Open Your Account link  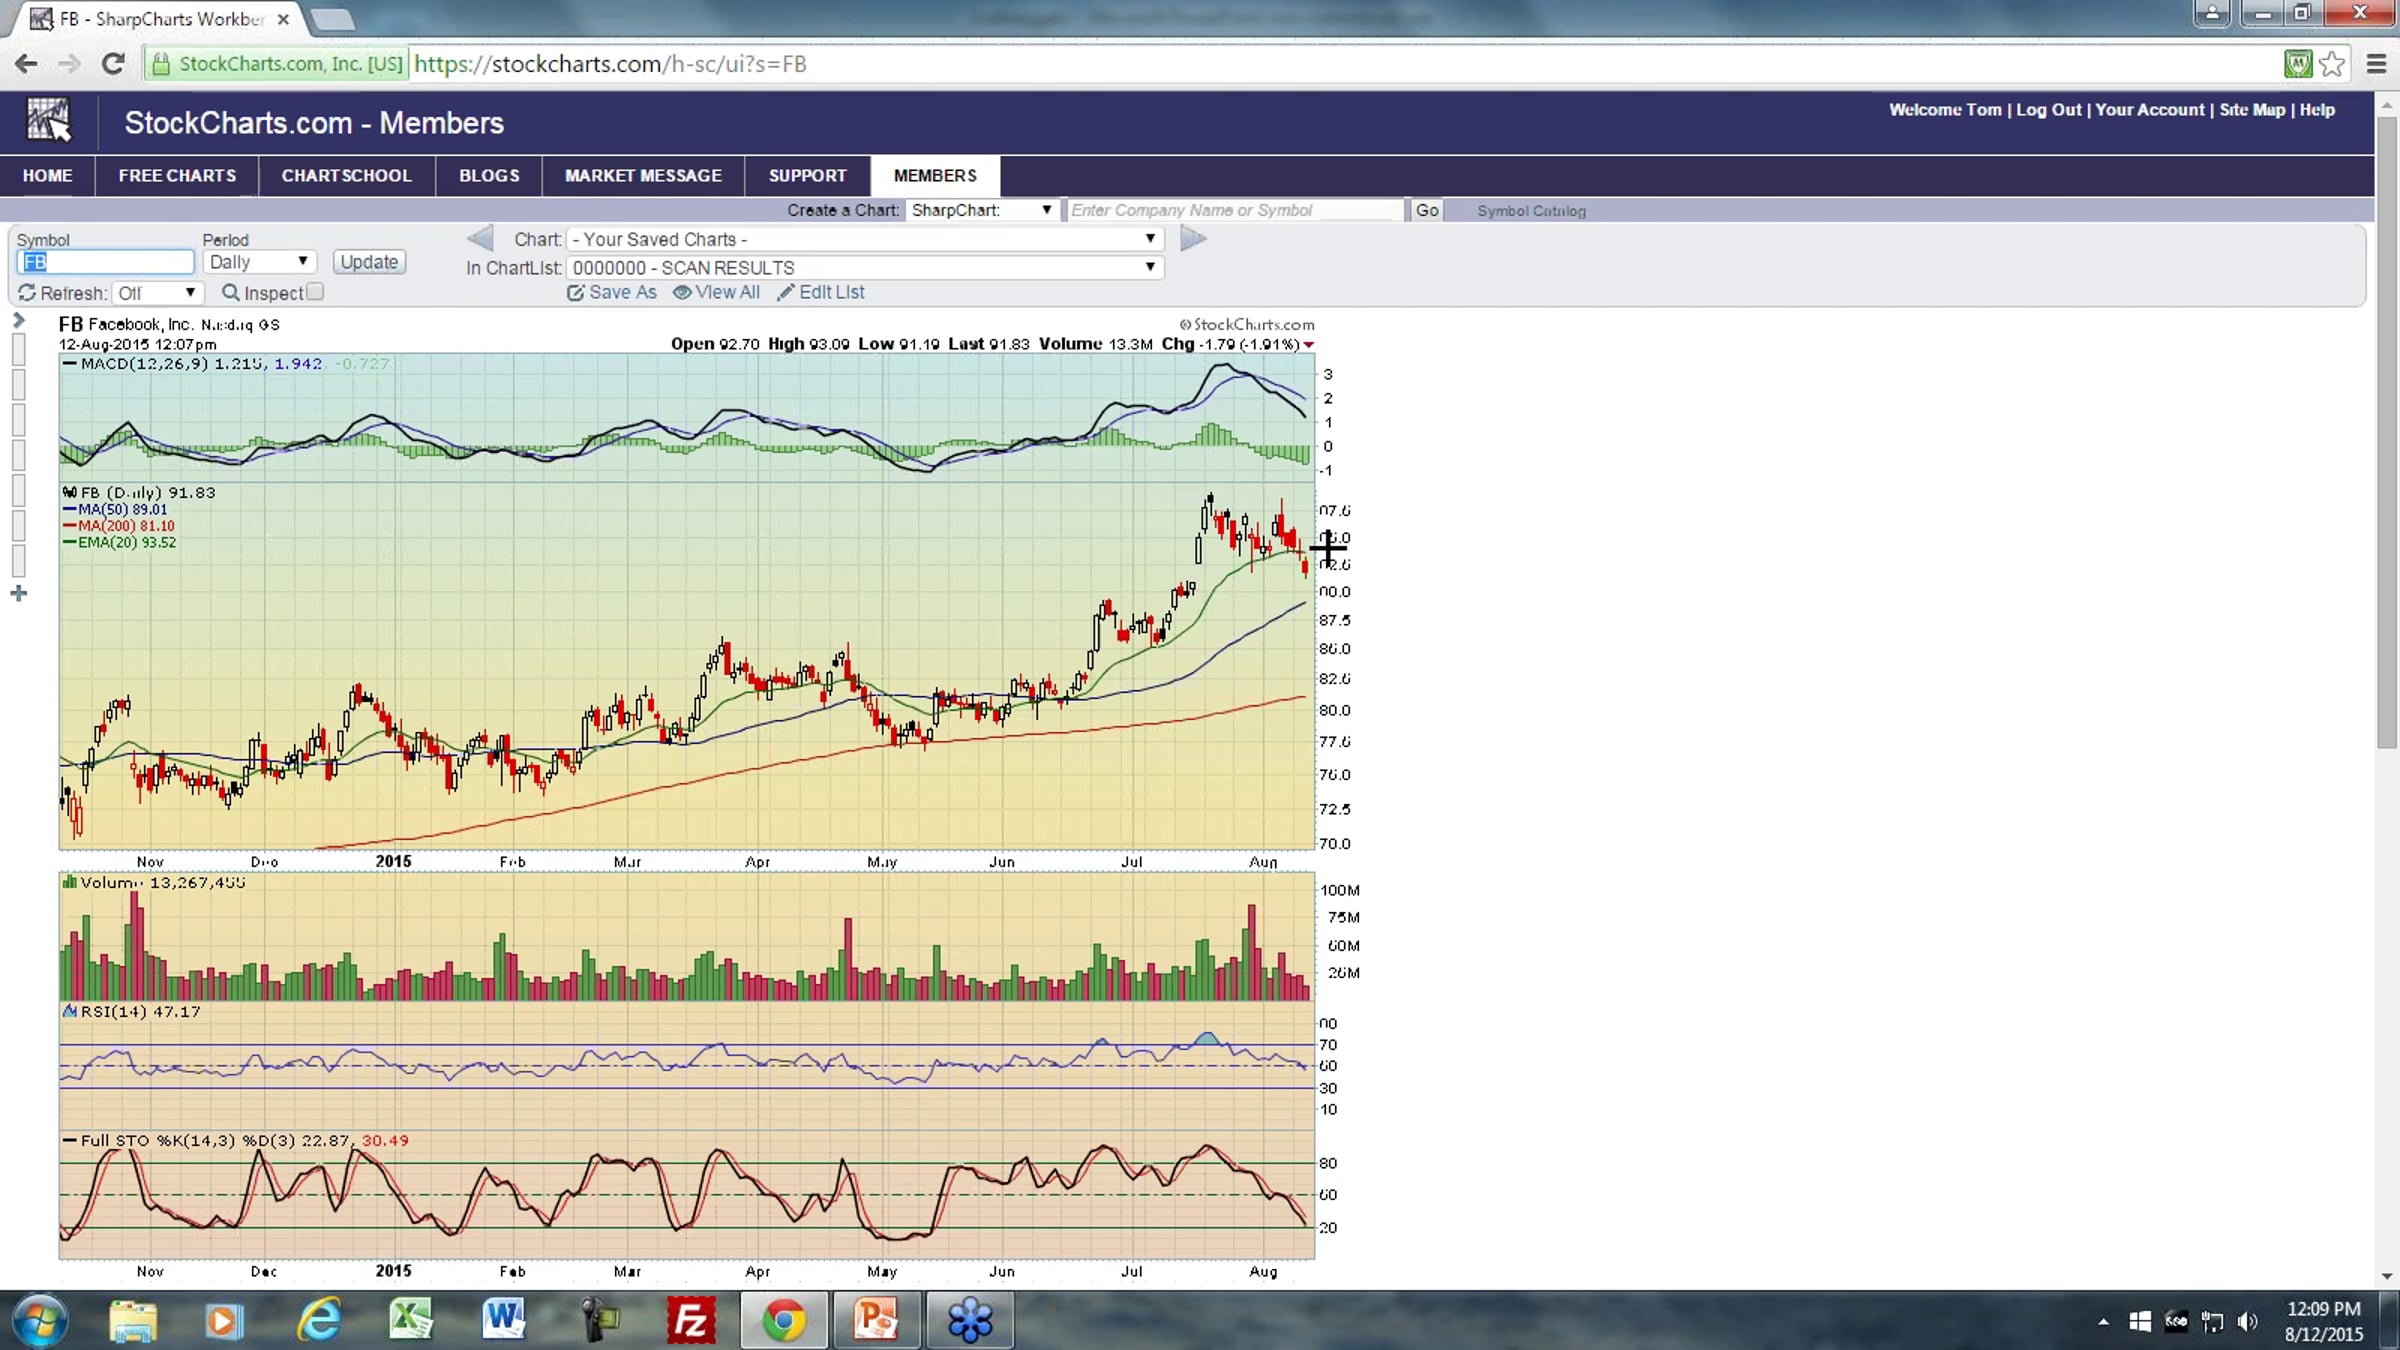pyautogui.click(x=2149, y=110)
